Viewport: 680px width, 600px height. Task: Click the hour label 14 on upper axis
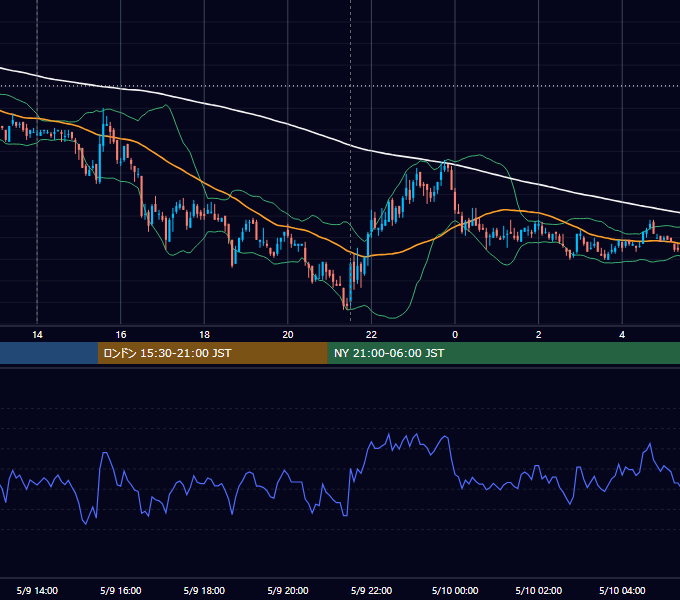click(x=37, y=335)
